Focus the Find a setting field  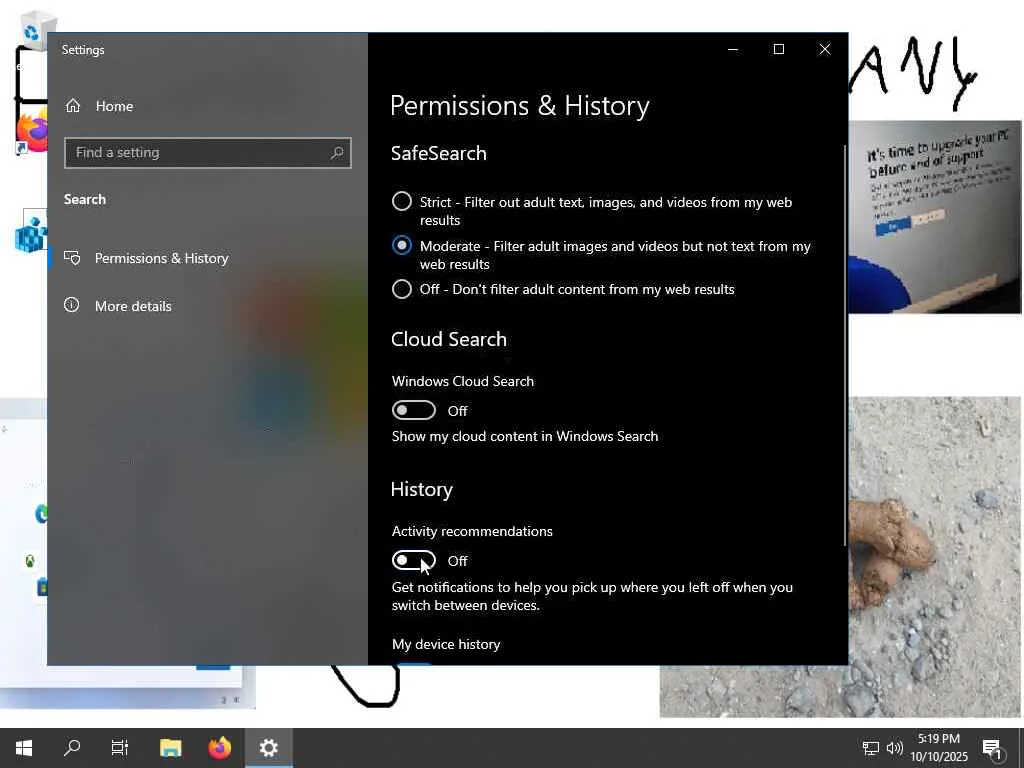click(208, 153)
